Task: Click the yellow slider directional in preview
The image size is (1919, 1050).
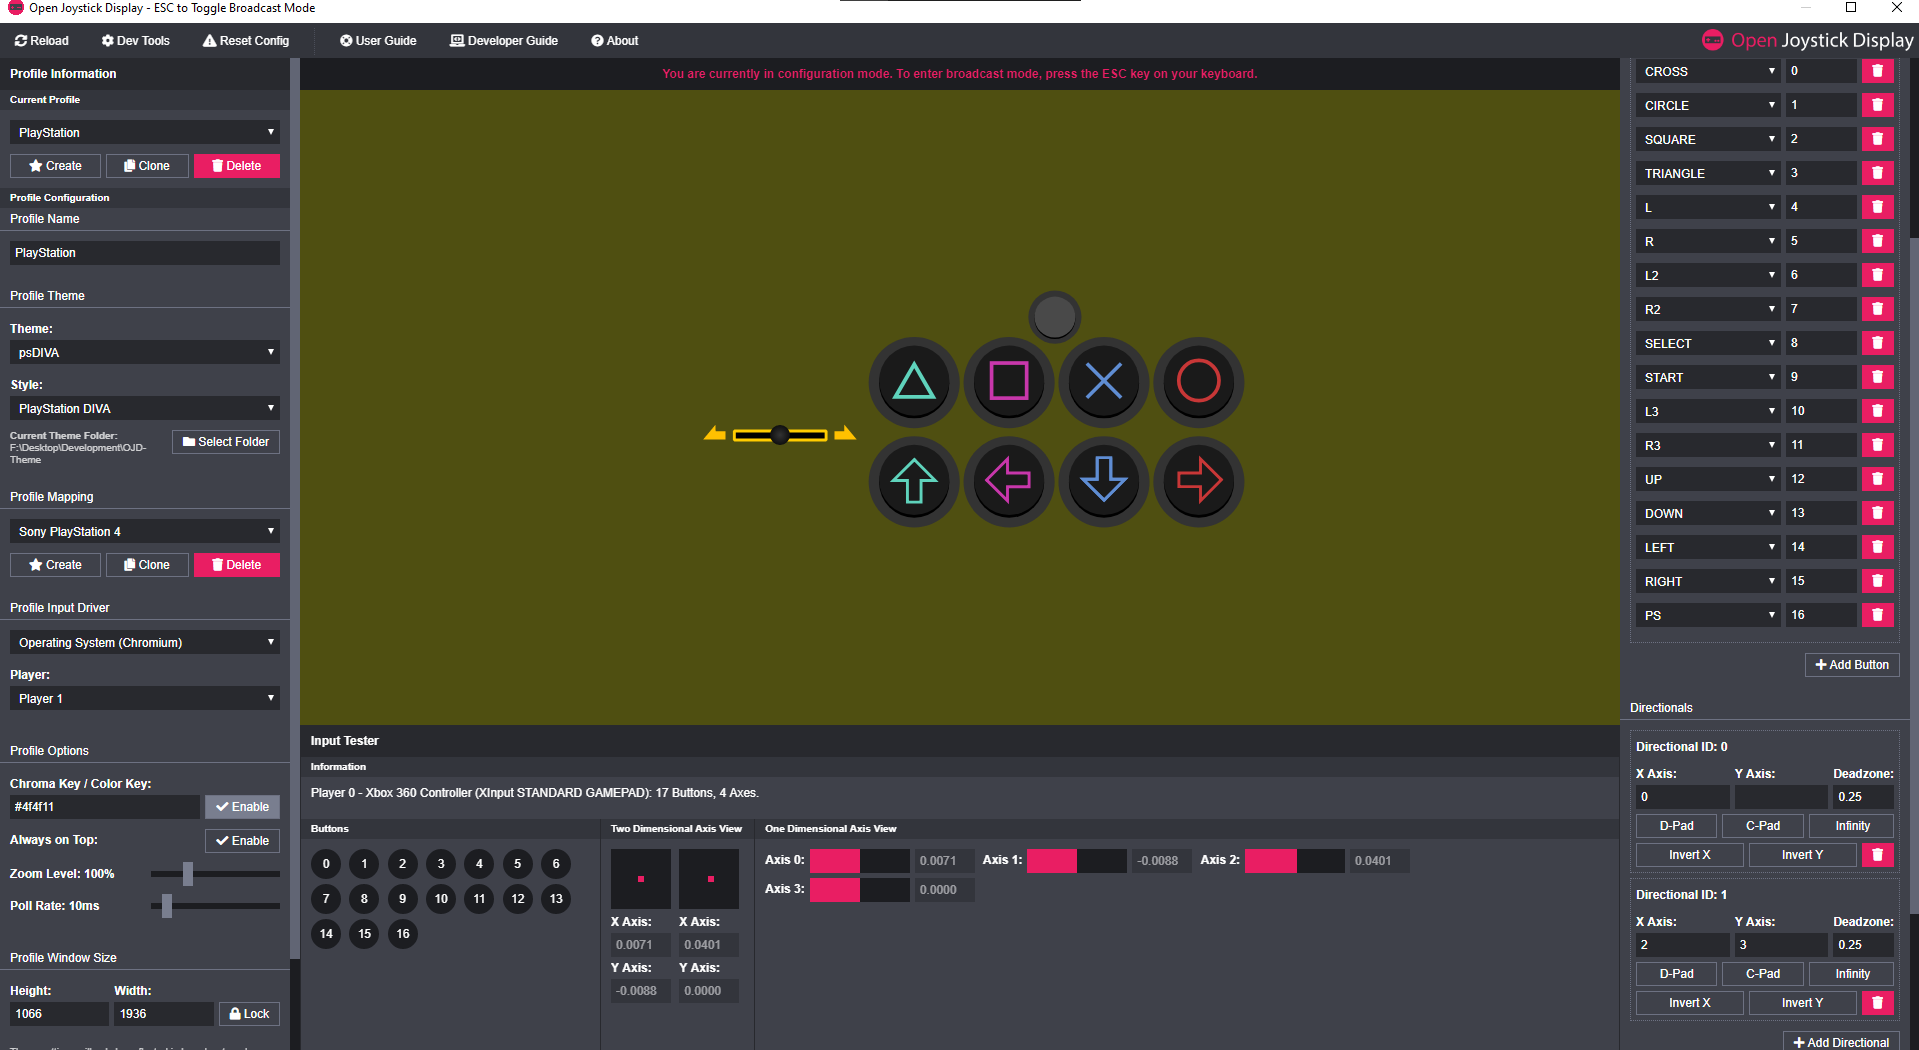Action: (780, 434)
